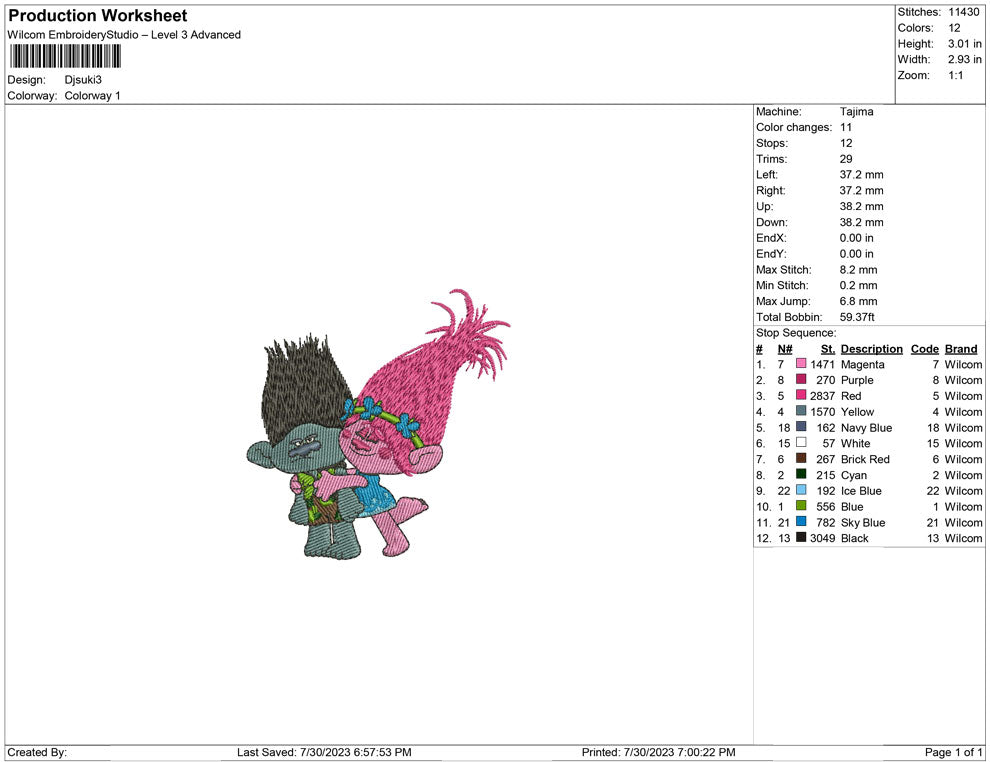Click the Code column header
The image size is (990, 762).
tap(924, 349)
